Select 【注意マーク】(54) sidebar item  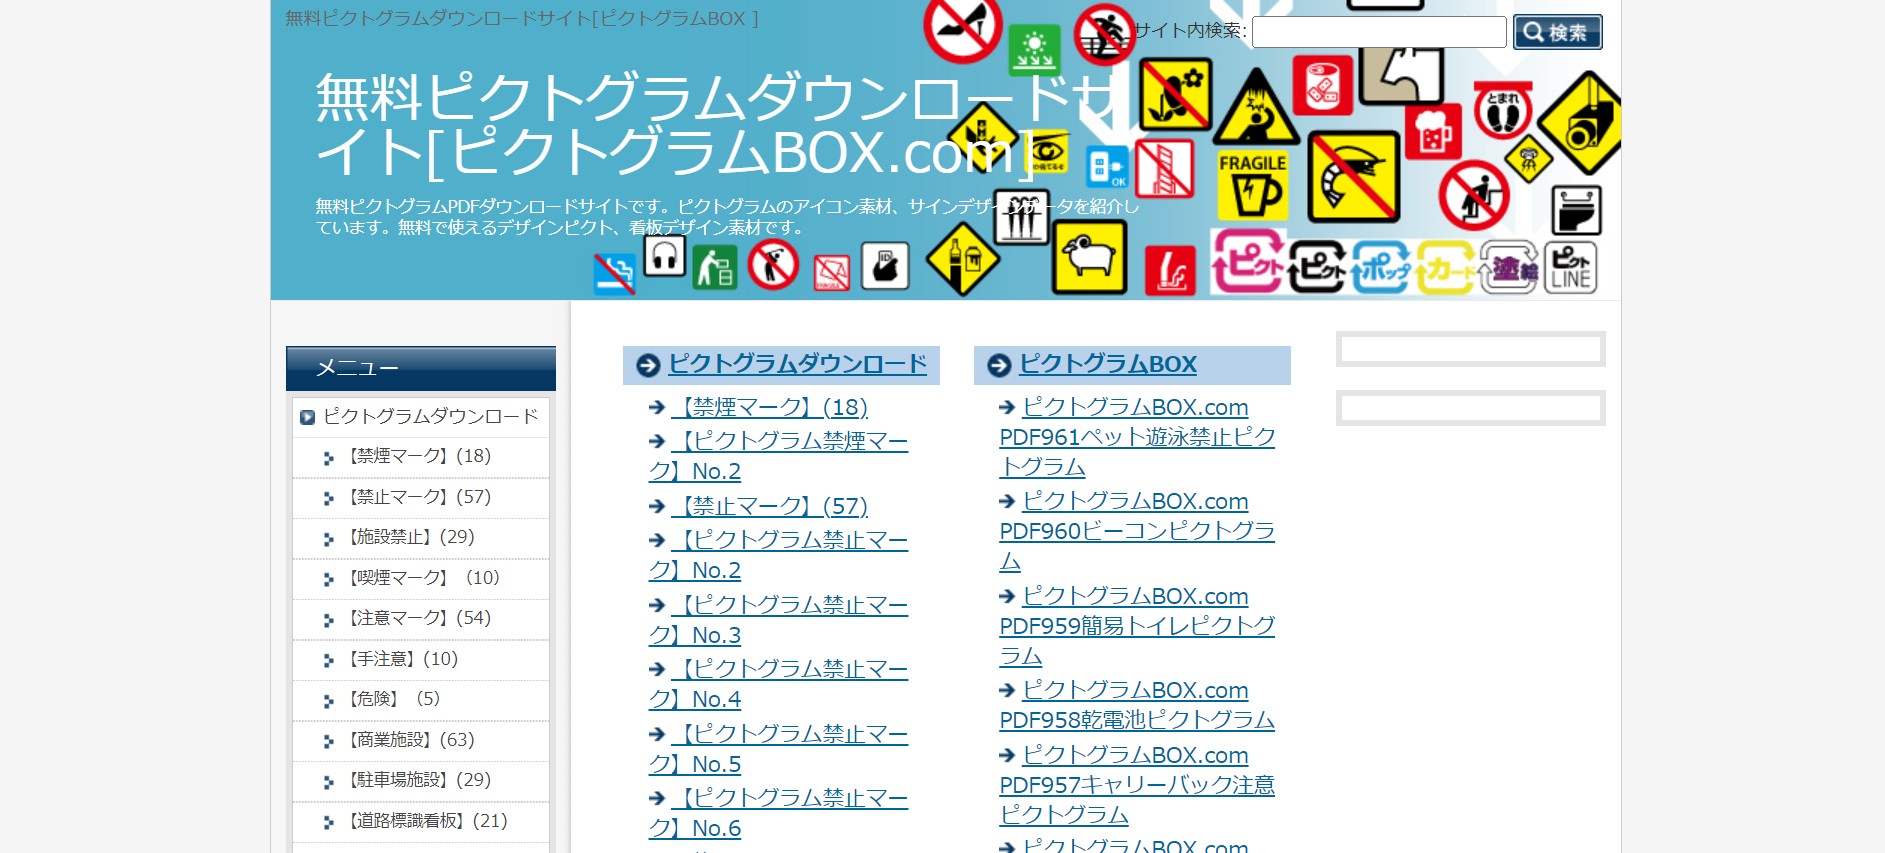click(421, 619)
